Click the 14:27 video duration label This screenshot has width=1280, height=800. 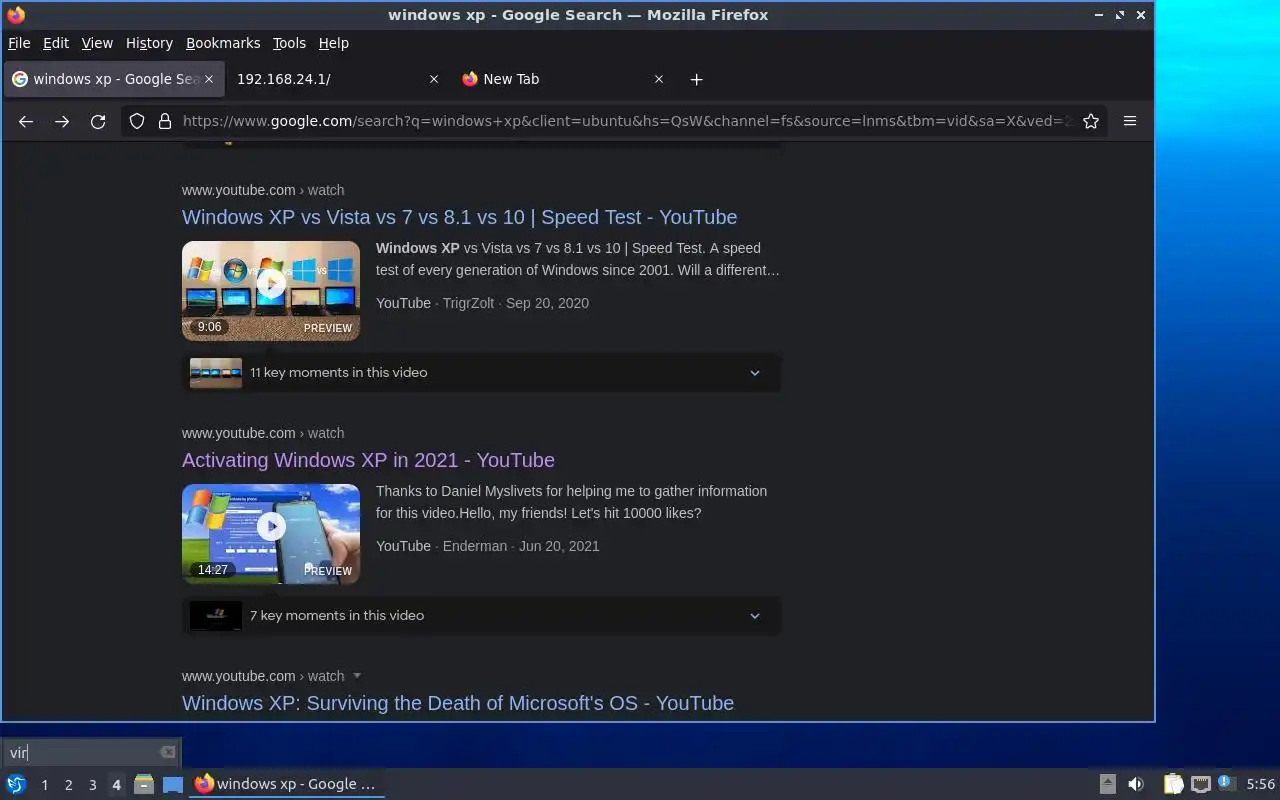pyautogui.click(x=212, y=570)
